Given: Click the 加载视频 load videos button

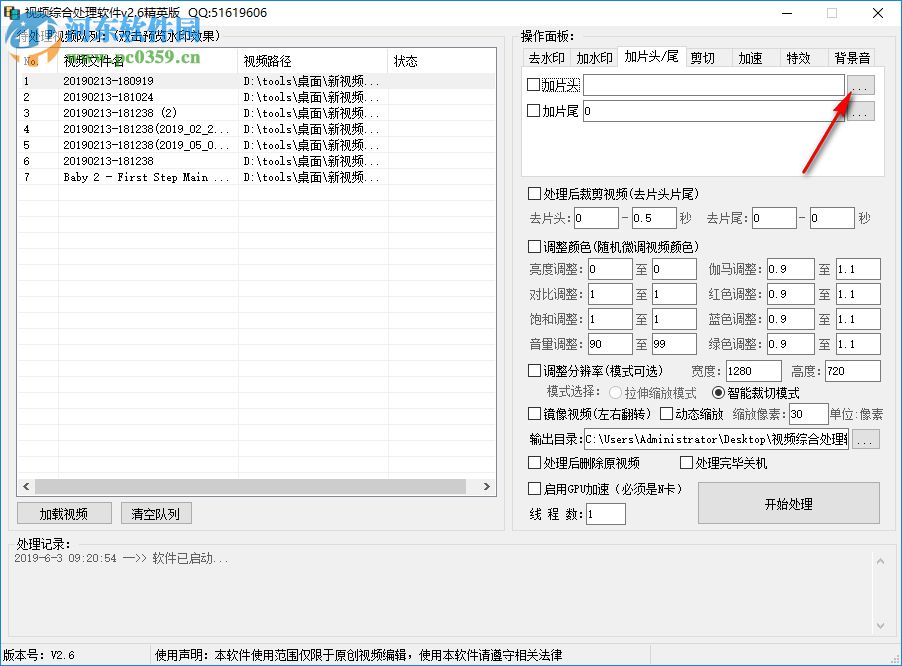Looking at the screenshot, I should pyautogui.click(x=63, y=512).
